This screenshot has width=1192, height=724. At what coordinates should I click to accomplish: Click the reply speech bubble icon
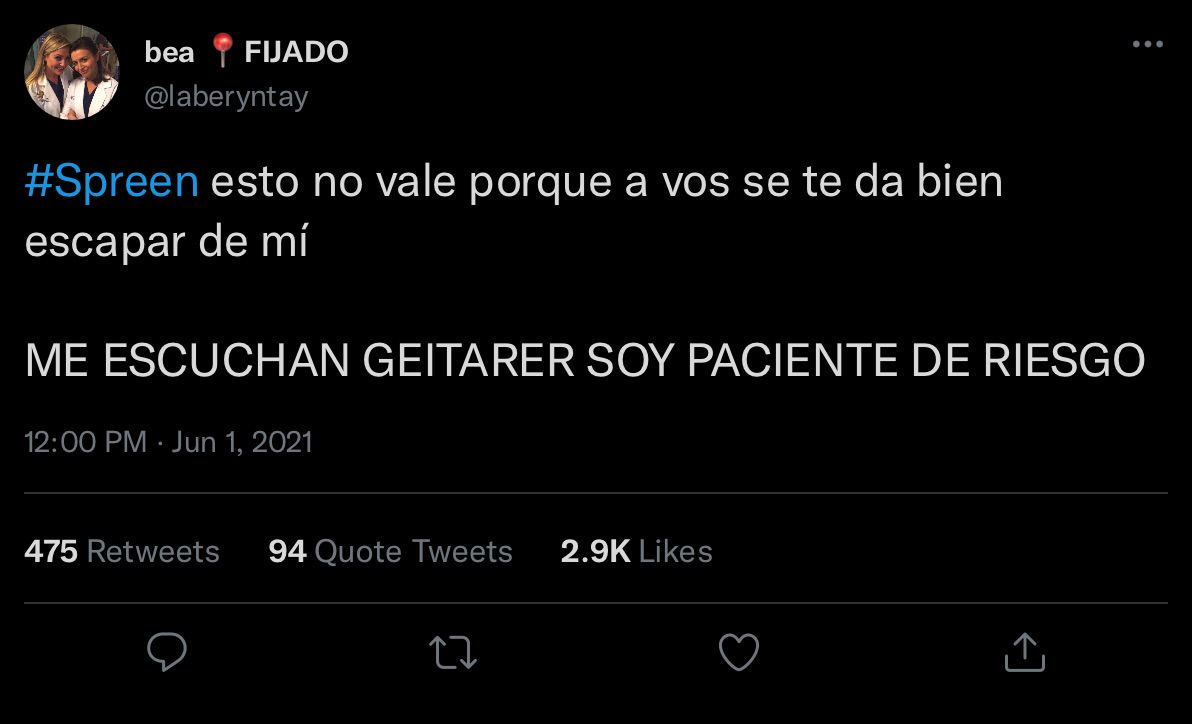tap(166, 651)
